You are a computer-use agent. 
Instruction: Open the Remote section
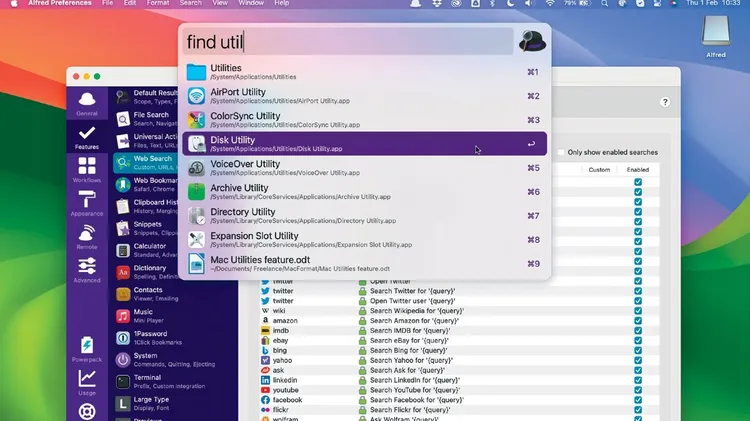click(x=87, y=237)
